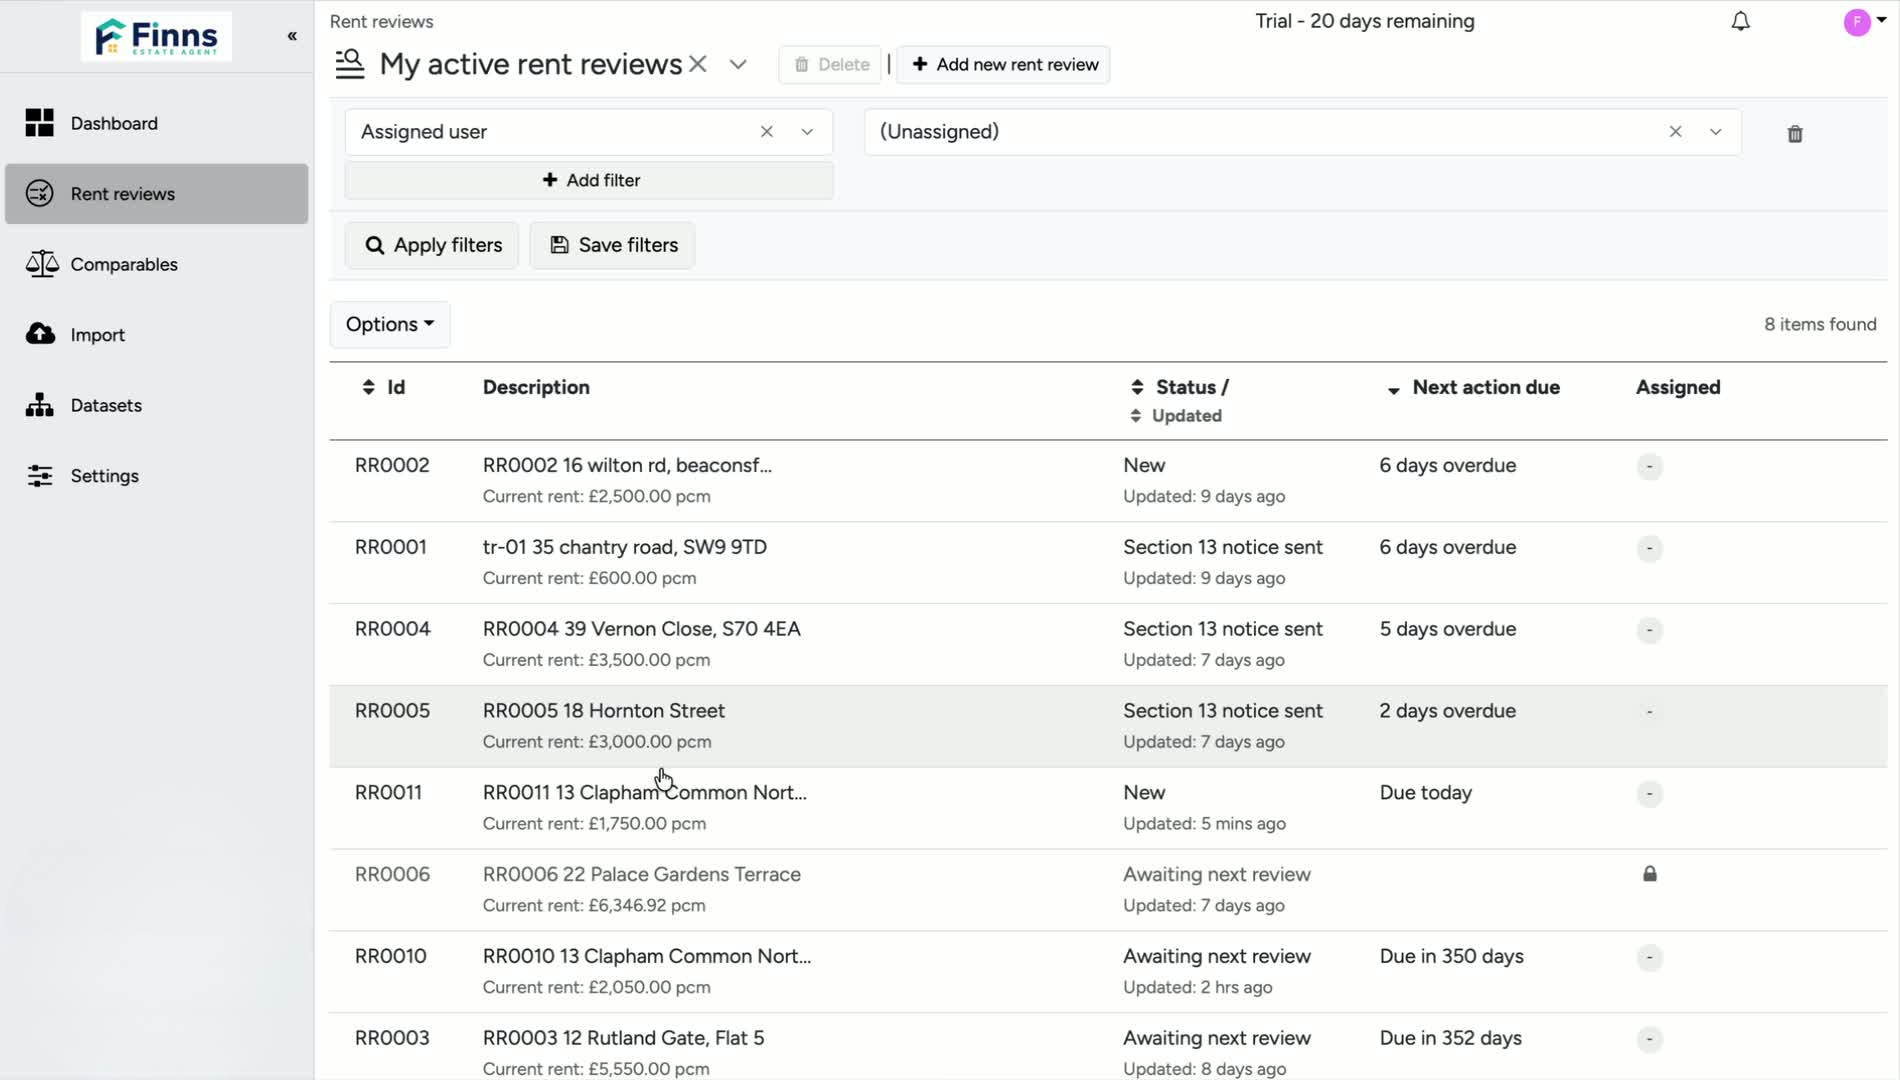
Task: Open Rent reviews in the sidebar
Action: click(x=157, y=194)
